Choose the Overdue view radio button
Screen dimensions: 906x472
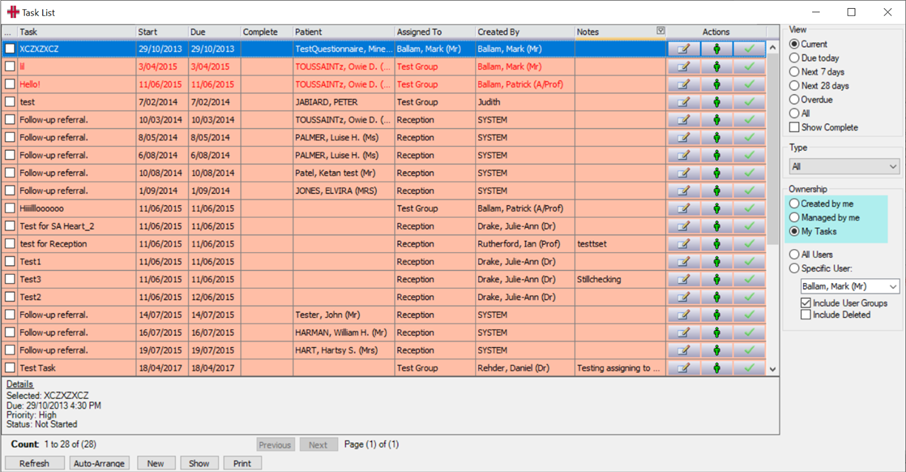pos(794,99)
